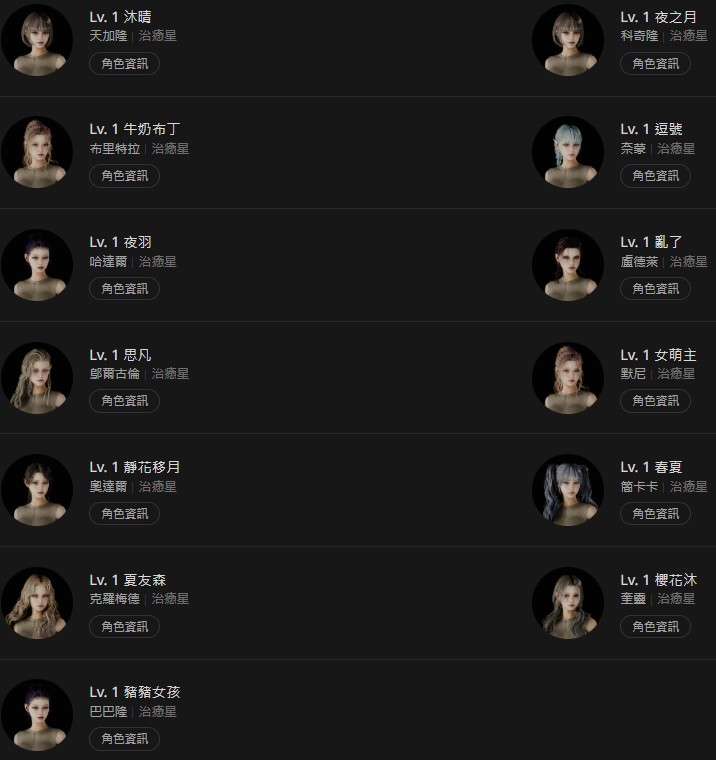Select 角色資訊 under 春夏

coord(655,513)
